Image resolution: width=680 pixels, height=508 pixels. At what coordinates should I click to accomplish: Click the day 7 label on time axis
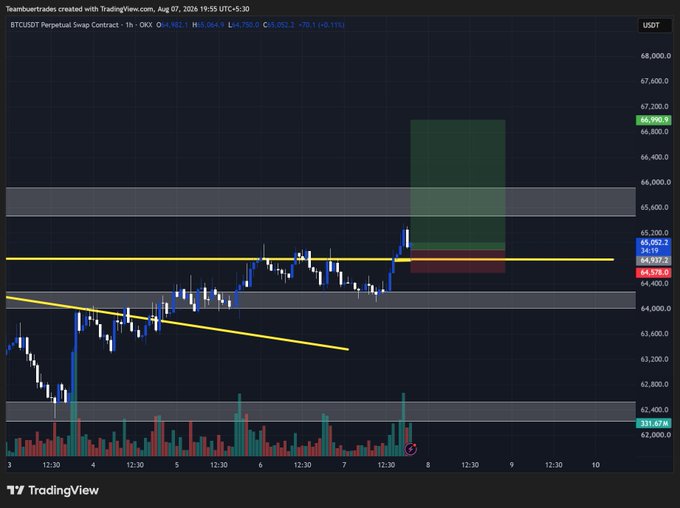344,465
